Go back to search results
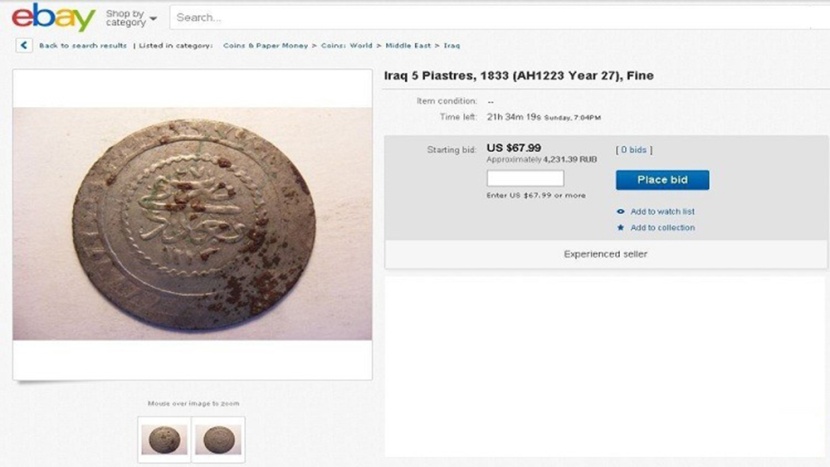This screenshot has width=830, height=467. [x=83, y=46]
